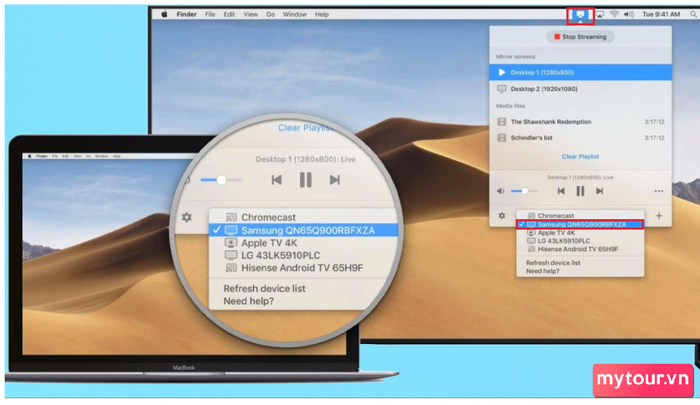
Task: Open the Help menu on the TV screen
Action: tap(321, 14)
